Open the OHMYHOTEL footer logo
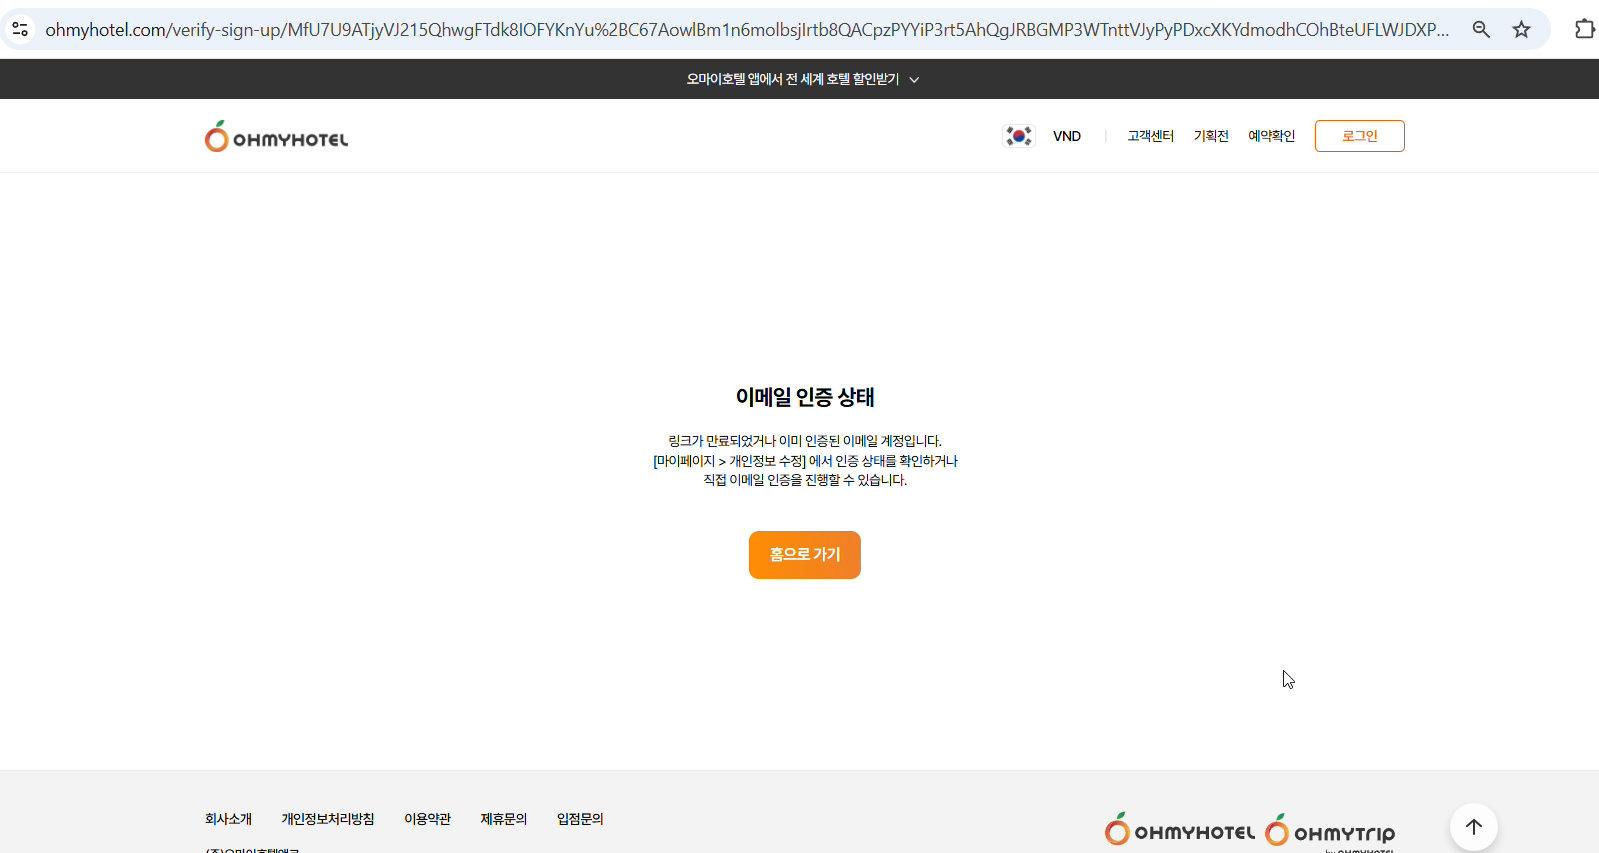1599x853 pixels. (x=1180, y=830)
